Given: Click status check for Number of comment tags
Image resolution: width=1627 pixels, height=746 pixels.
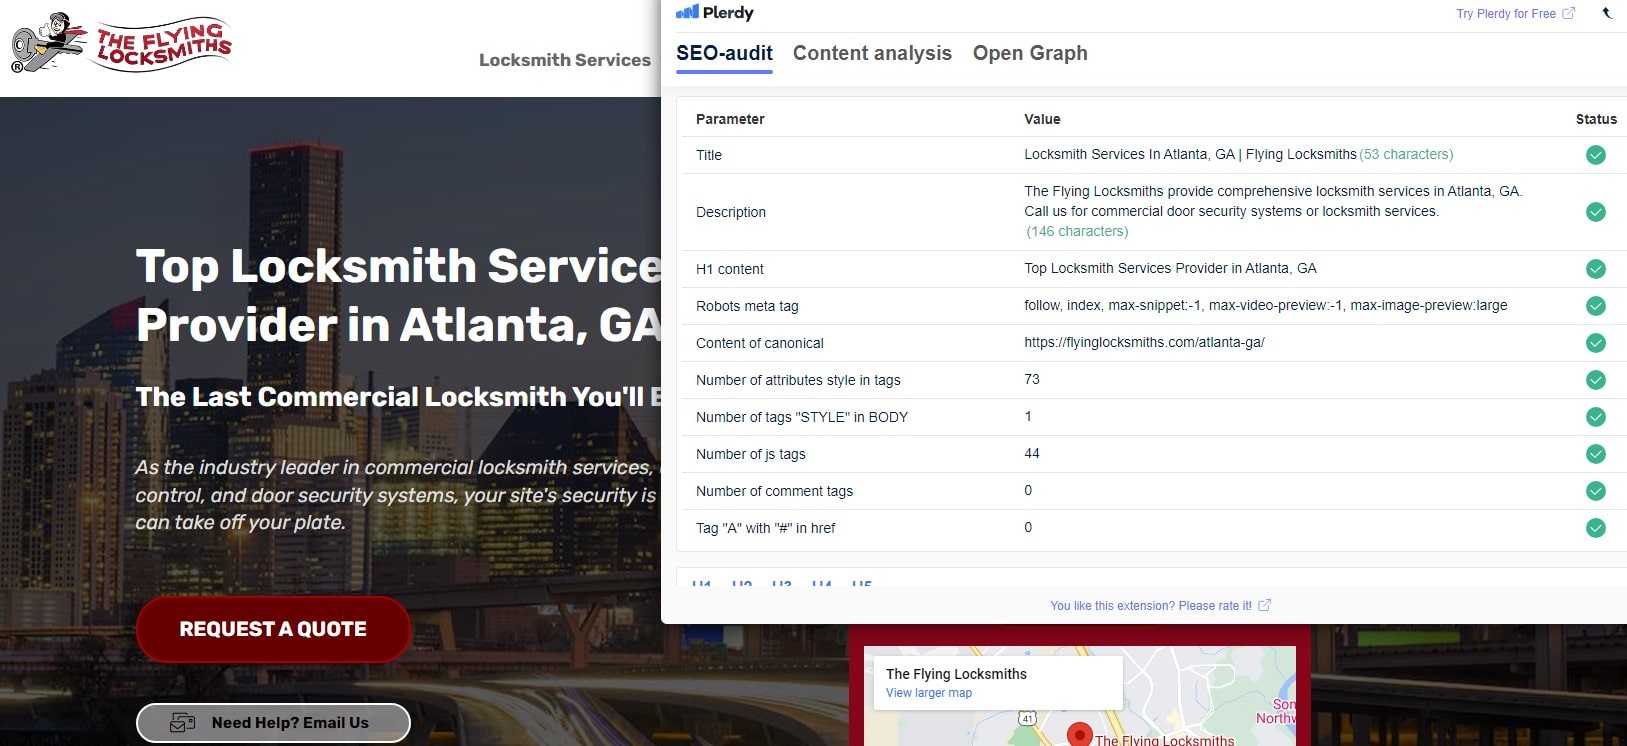Looking at the screenshot, I should [x=1596, y=491].
